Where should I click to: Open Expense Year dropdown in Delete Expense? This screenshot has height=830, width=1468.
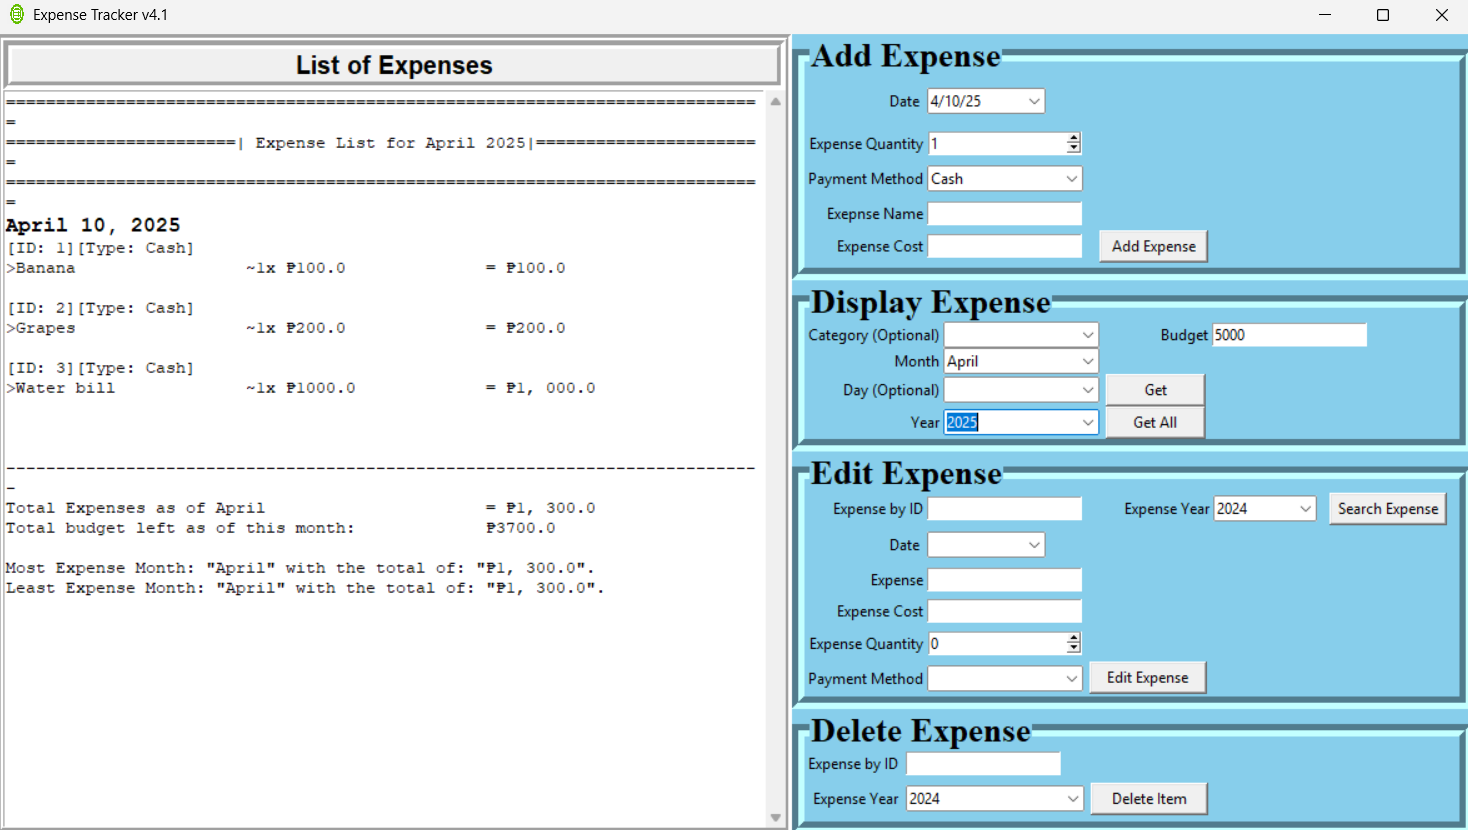[1073, 799]
